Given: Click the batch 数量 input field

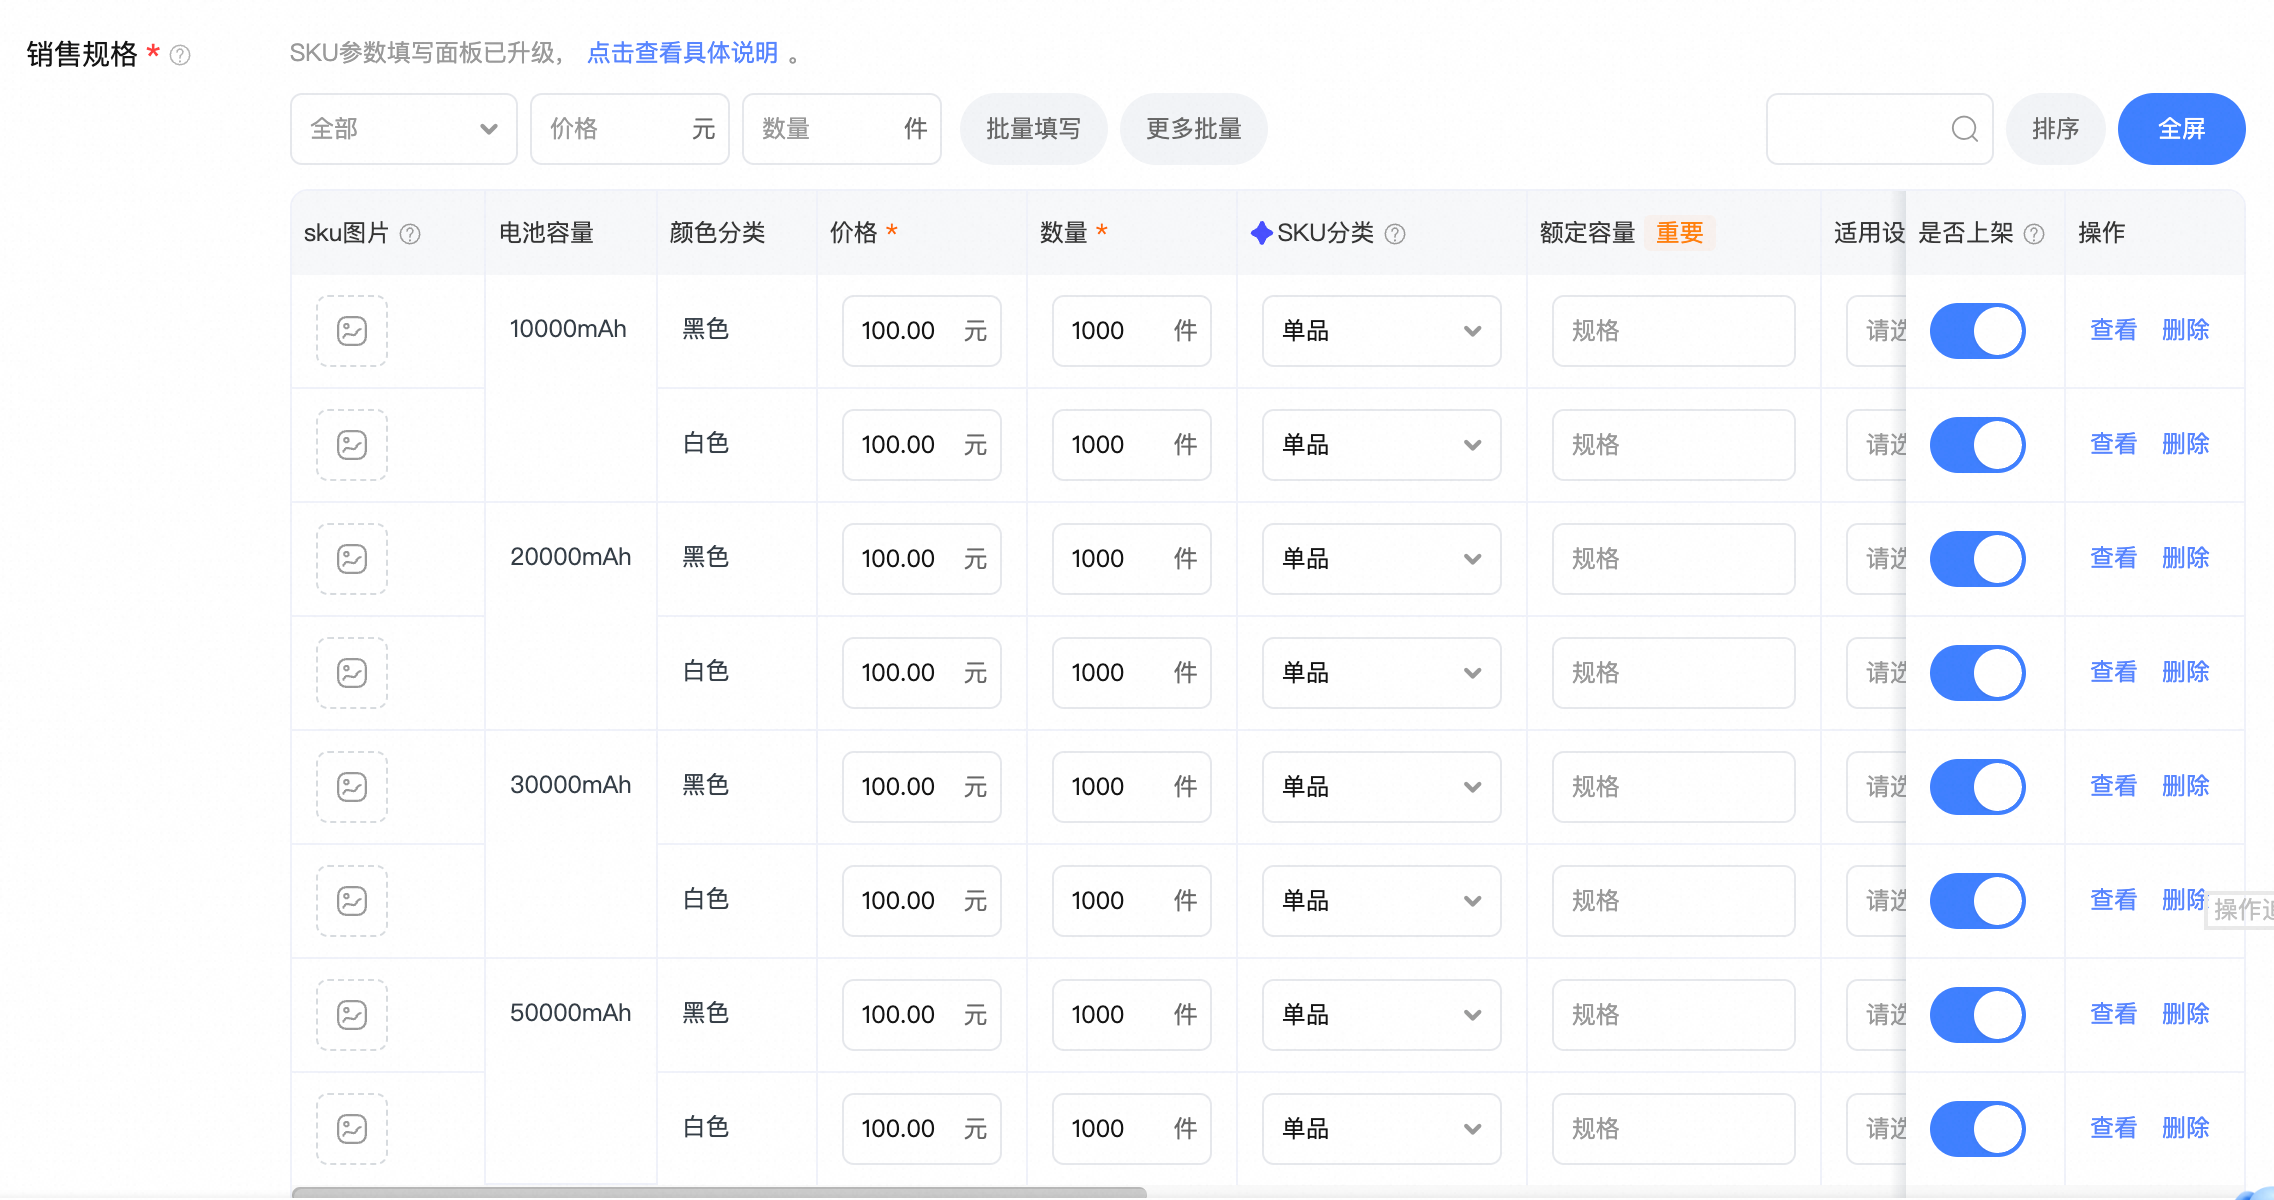Looking at the screenshot, I should click(x=842, y=129).
